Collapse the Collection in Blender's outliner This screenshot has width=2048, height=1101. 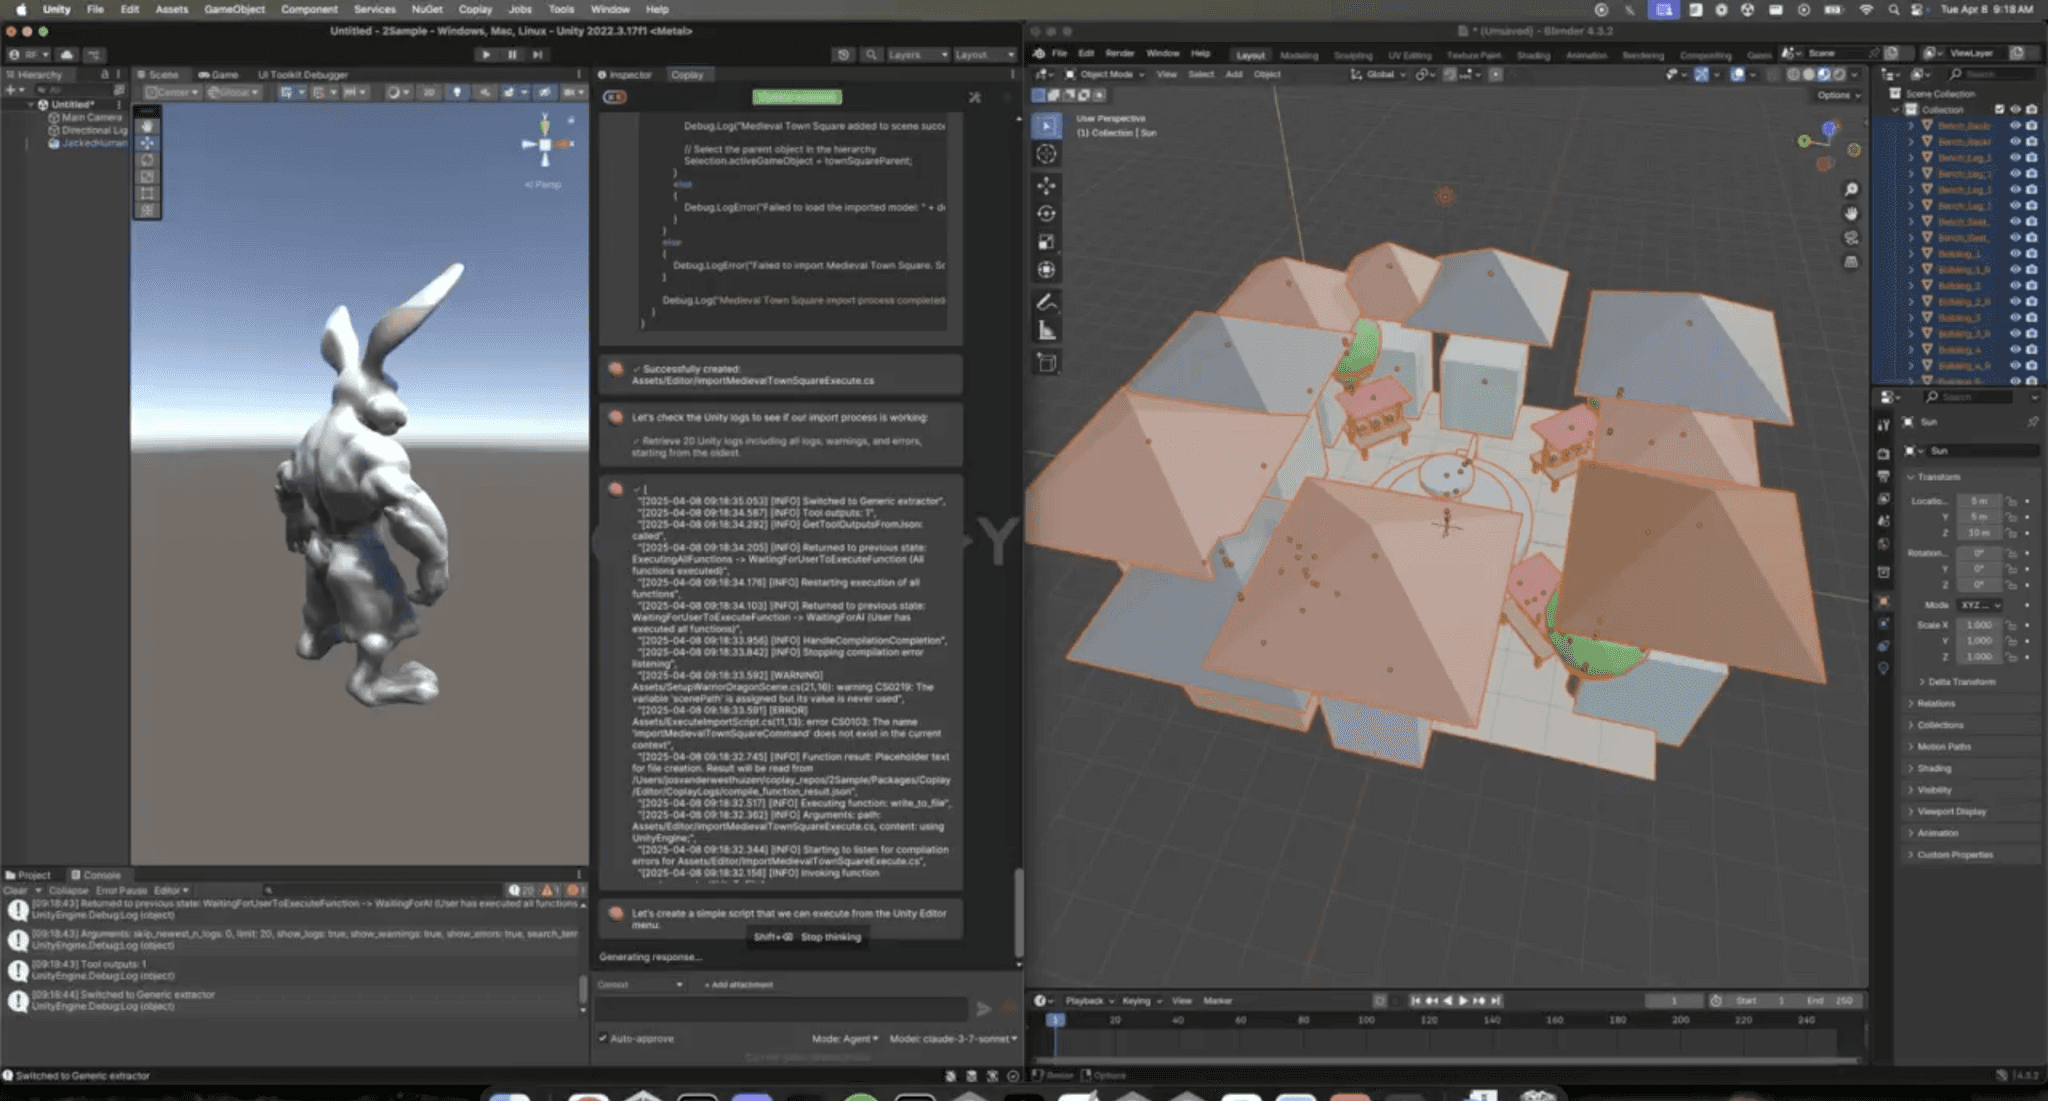click(x=1895, y=109)
